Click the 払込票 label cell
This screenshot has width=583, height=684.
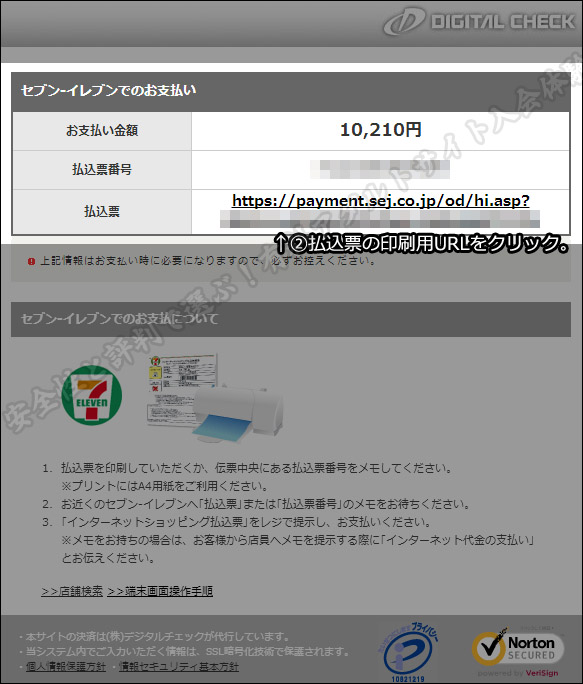pyautogui.click(x=102, y=212)
